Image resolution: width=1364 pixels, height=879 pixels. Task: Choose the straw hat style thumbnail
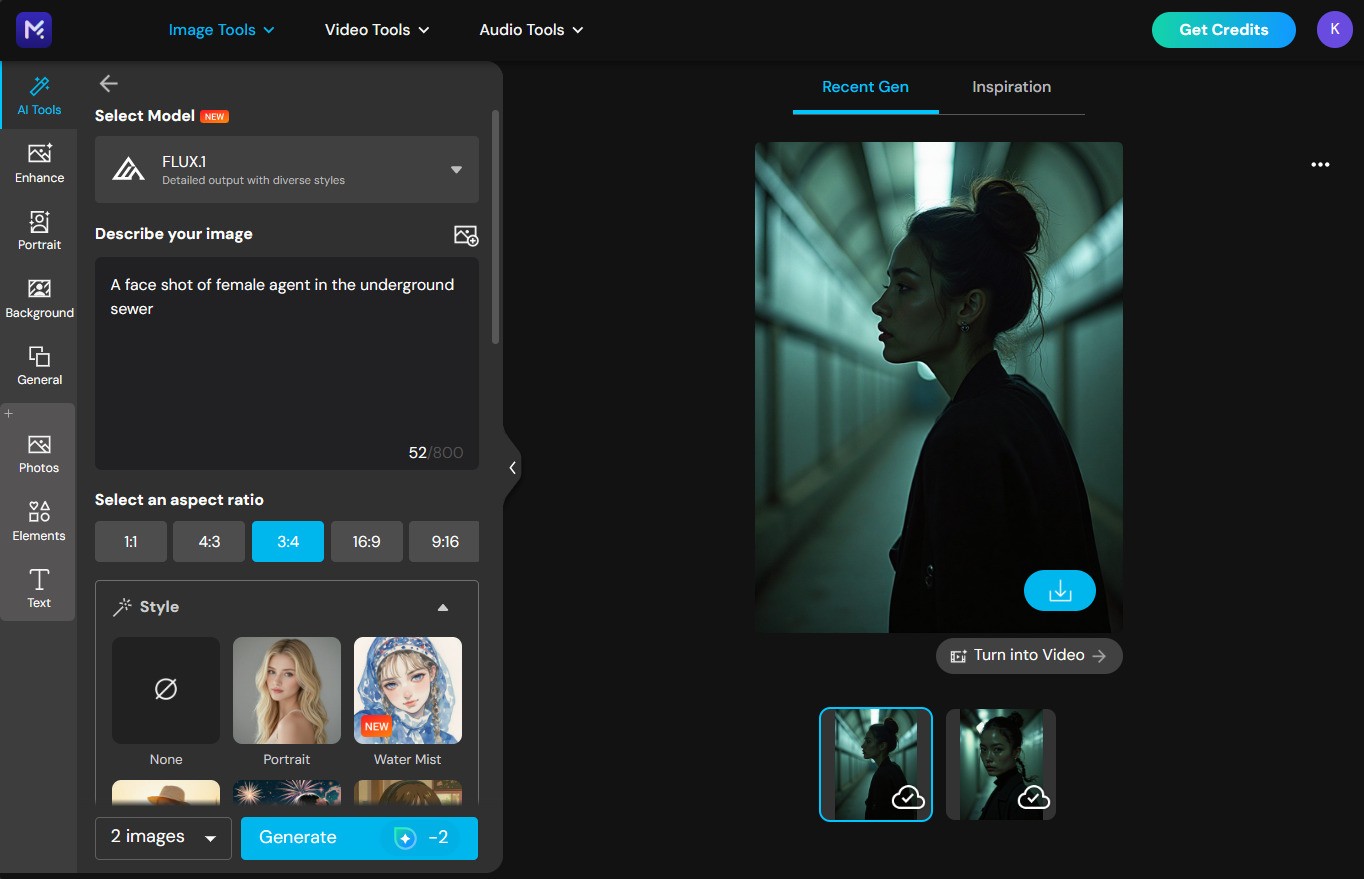166,792
